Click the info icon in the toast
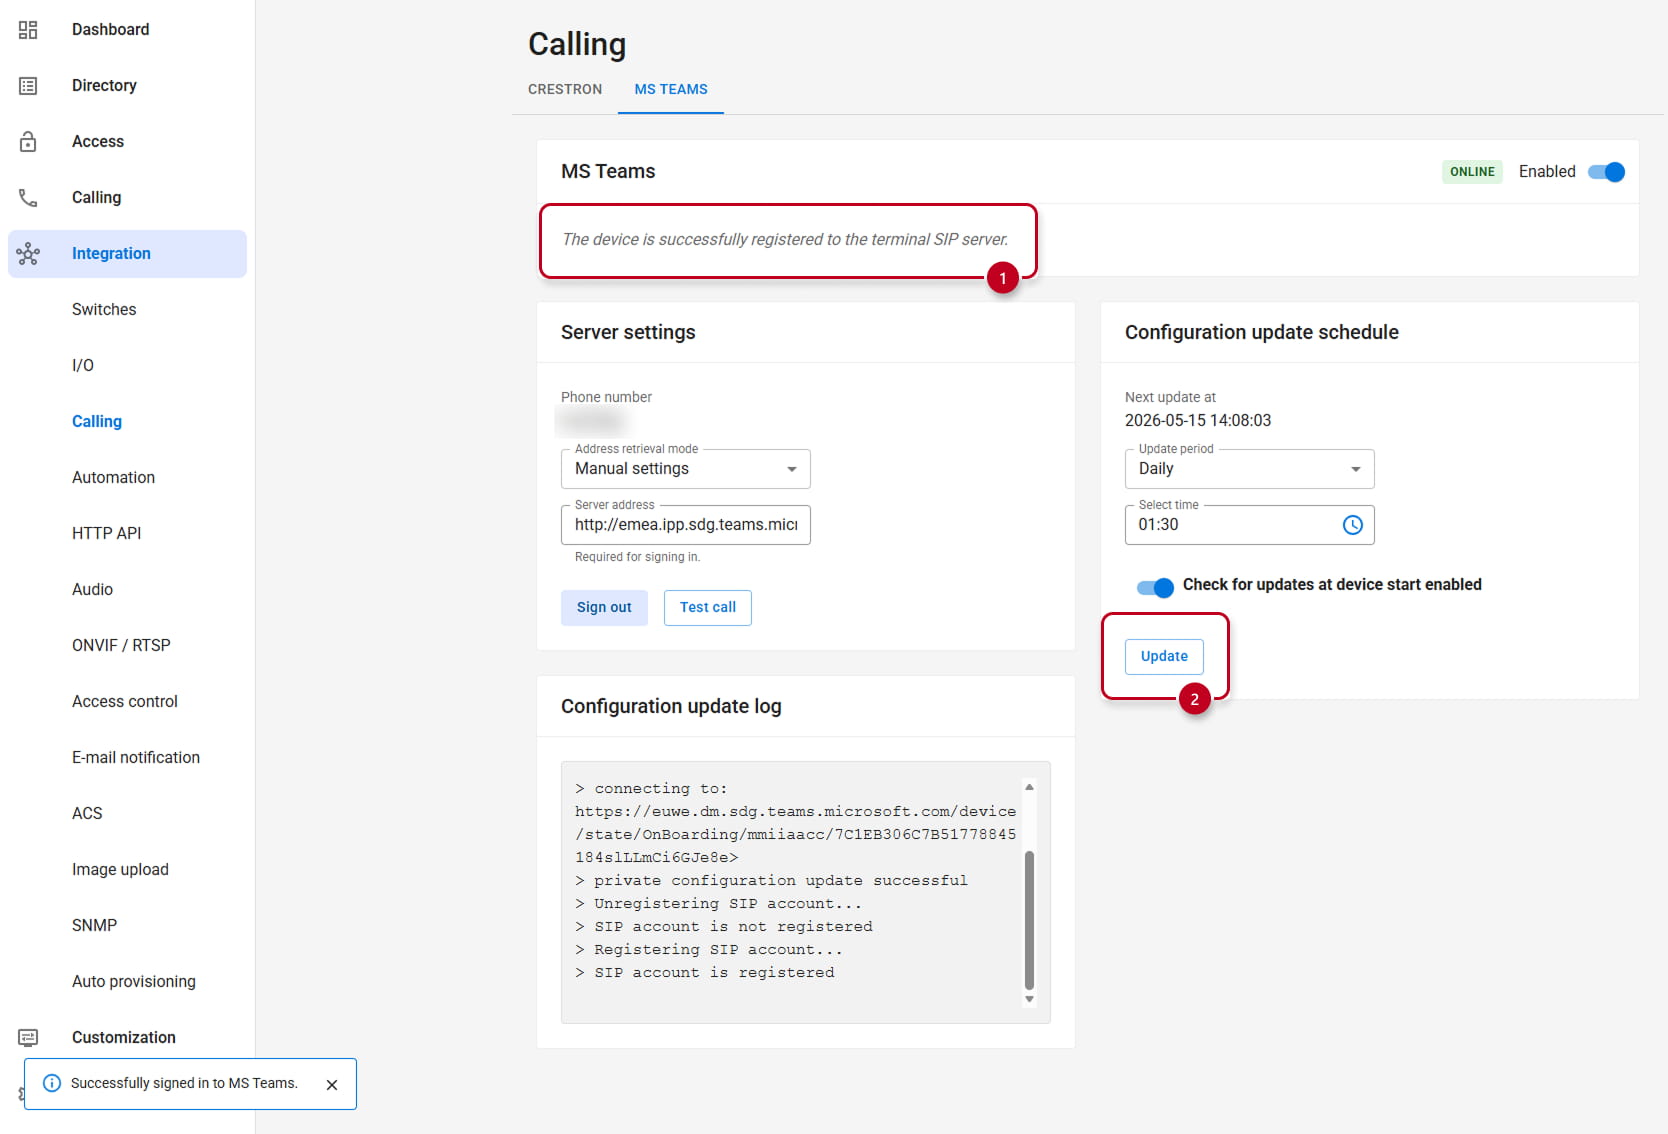The width and height of the screenshot is (1668, 1134). point(52,1083)
